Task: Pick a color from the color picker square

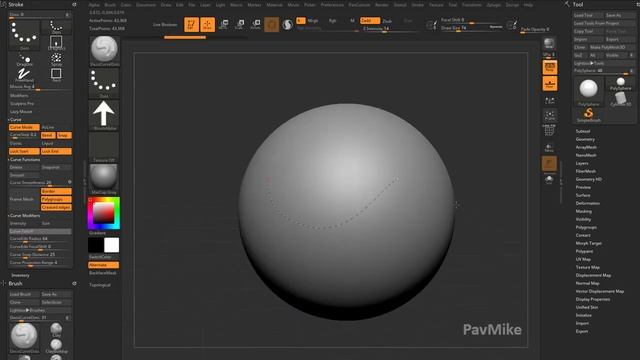Action: [104, 213]
